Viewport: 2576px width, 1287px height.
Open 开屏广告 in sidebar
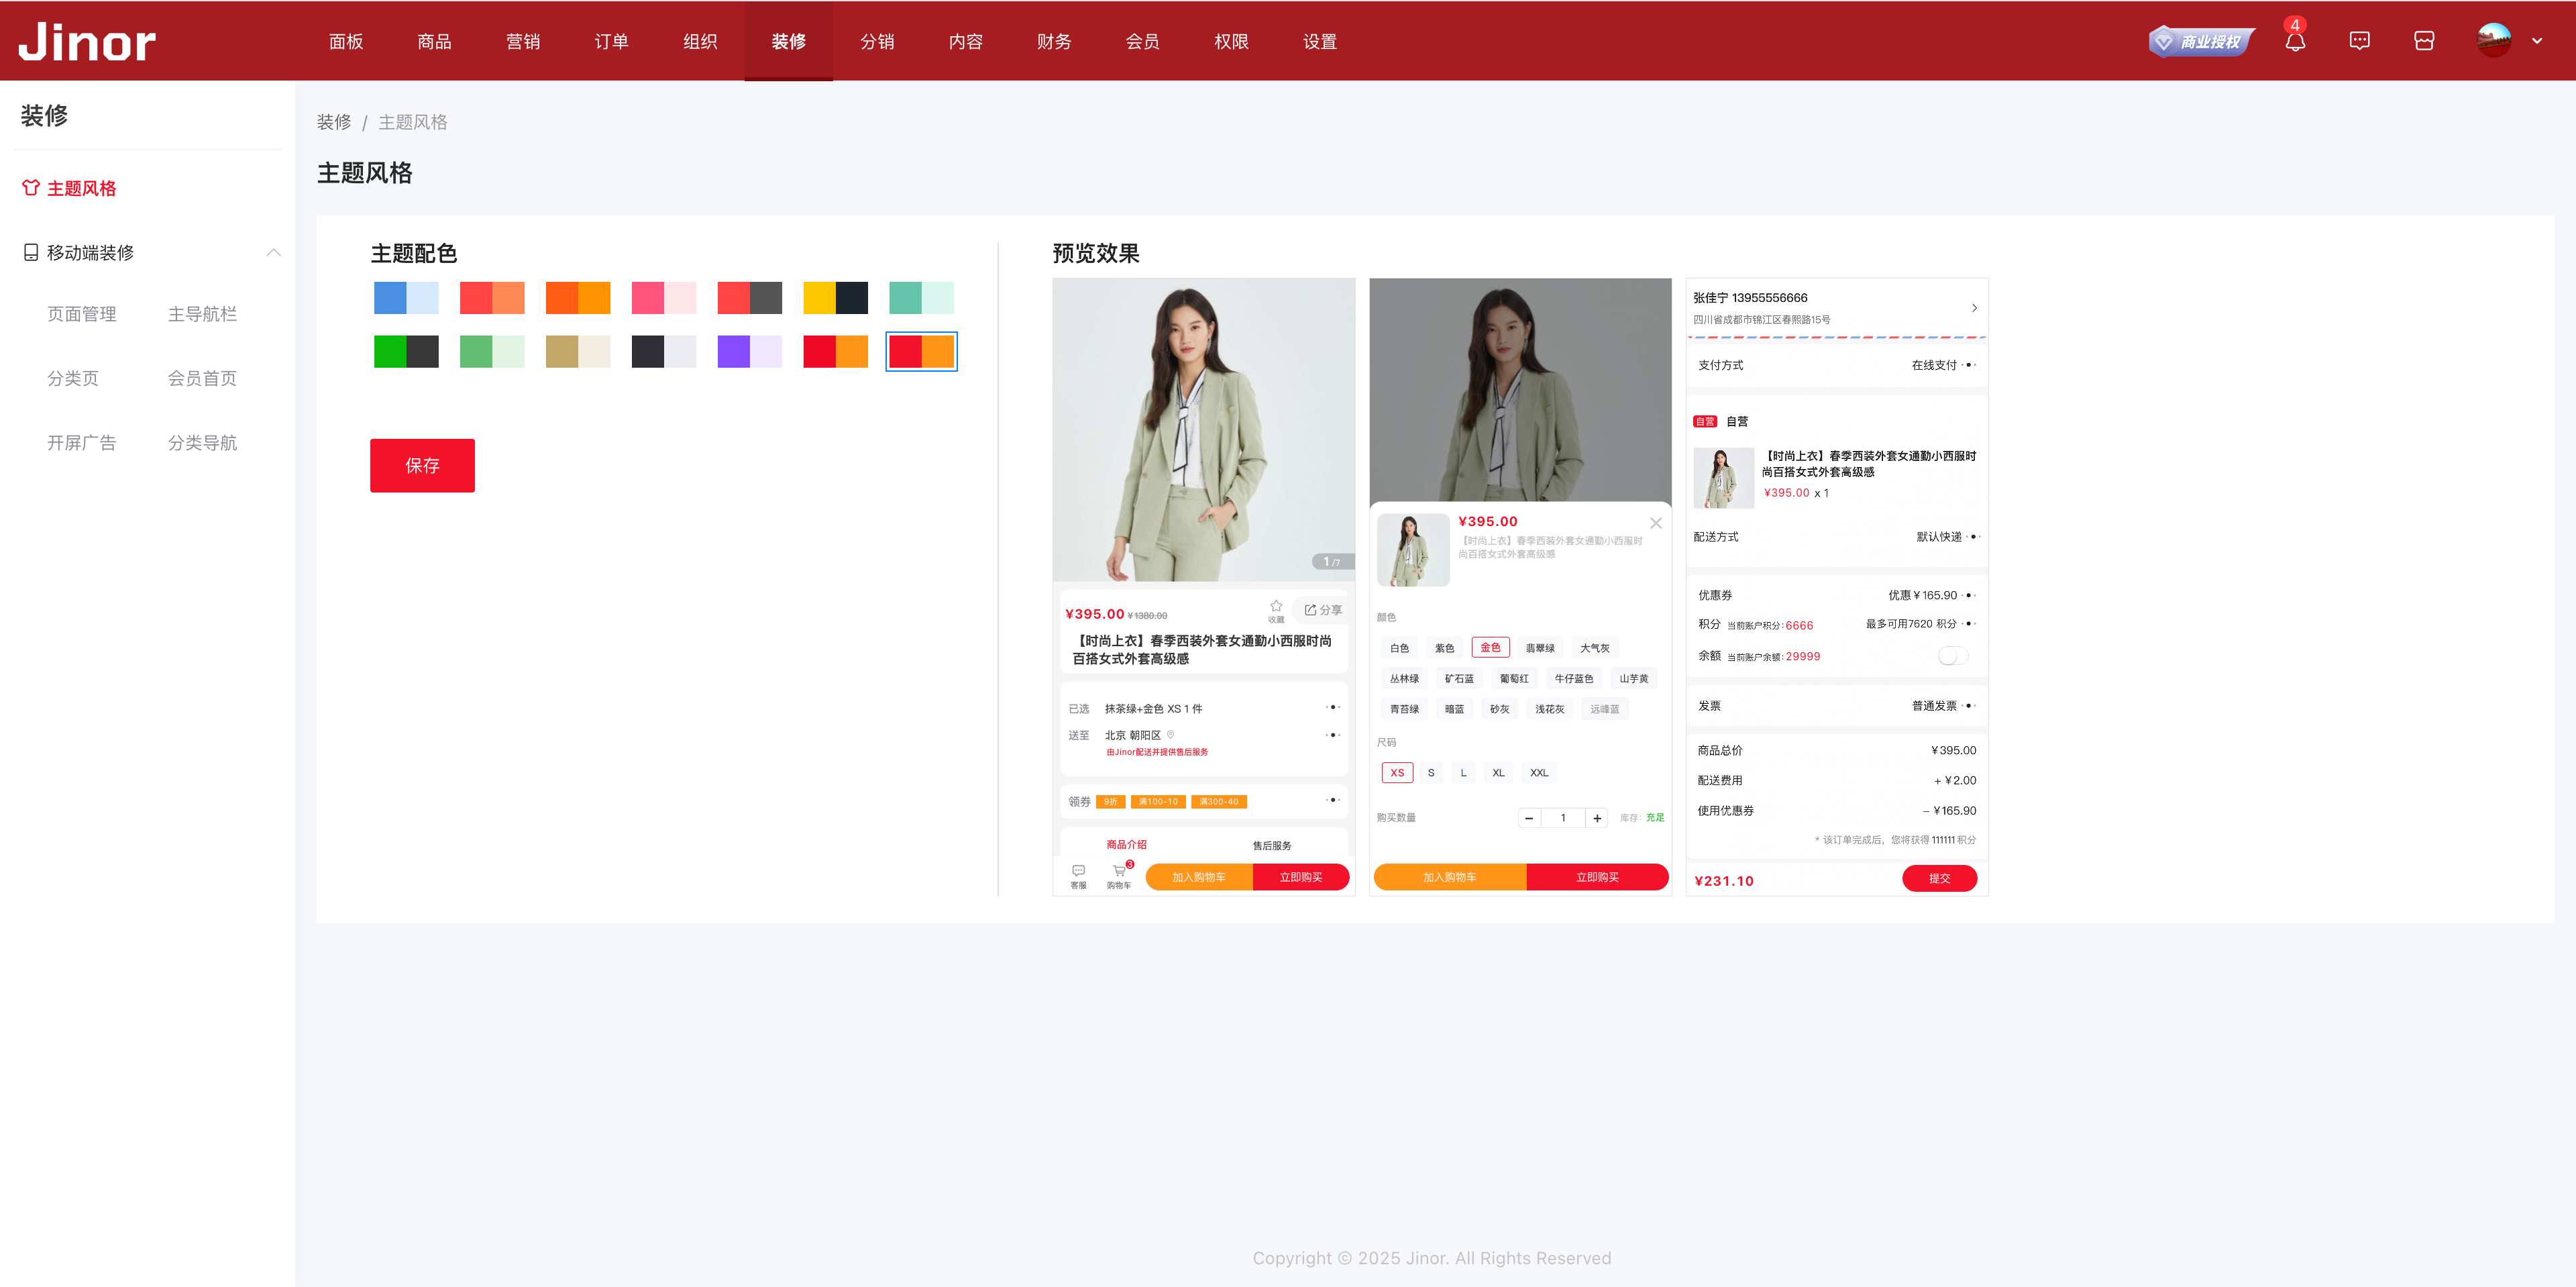click(82, 442)
